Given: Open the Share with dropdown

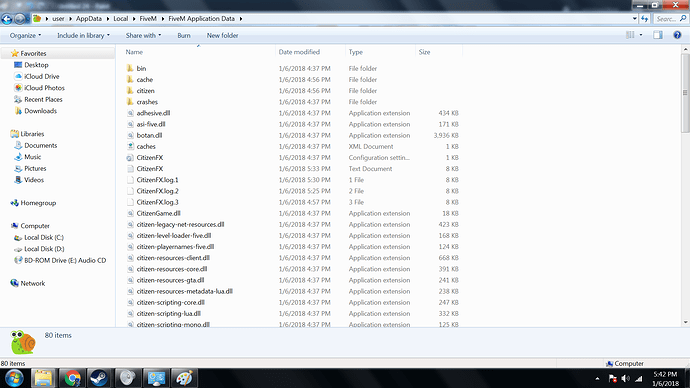Looking at the screenshot, I should [x=143, y=36].
